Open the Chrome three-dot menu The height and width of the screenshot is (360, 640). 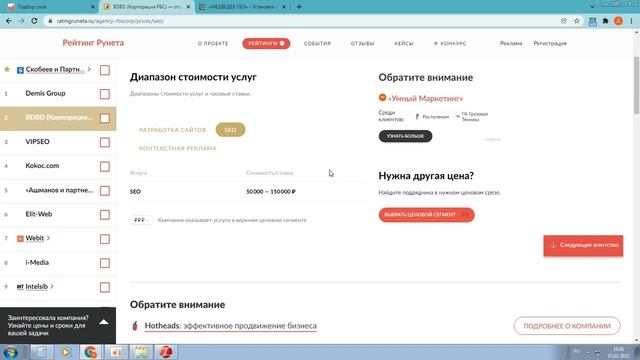click(x=631, y=21)
